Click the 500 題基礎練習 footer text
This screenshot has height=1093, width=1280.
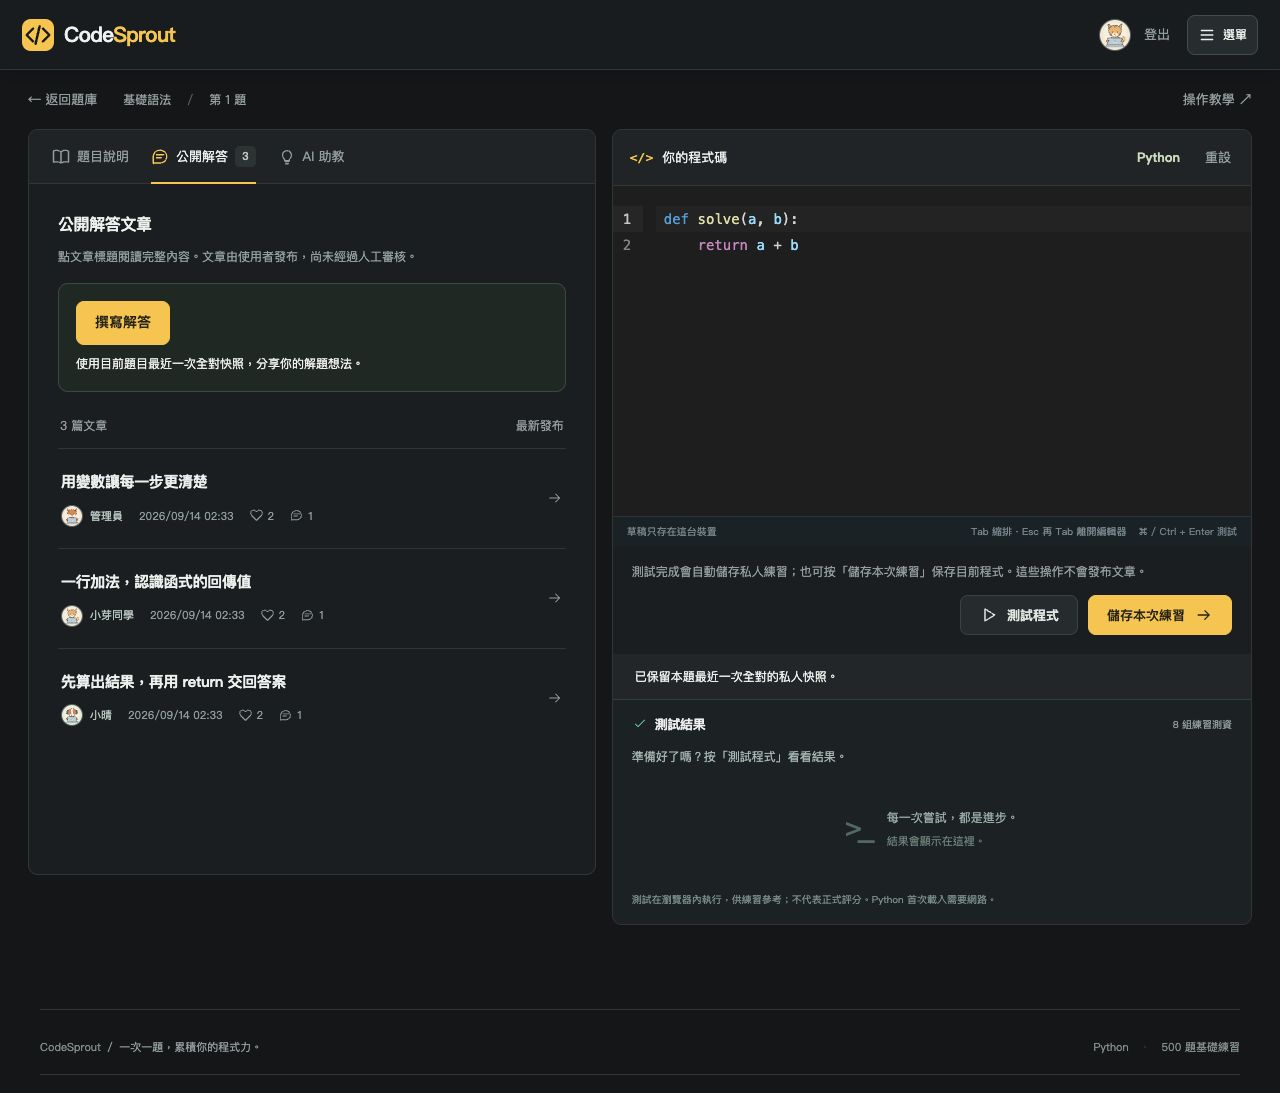[x=1200, y=1047]
